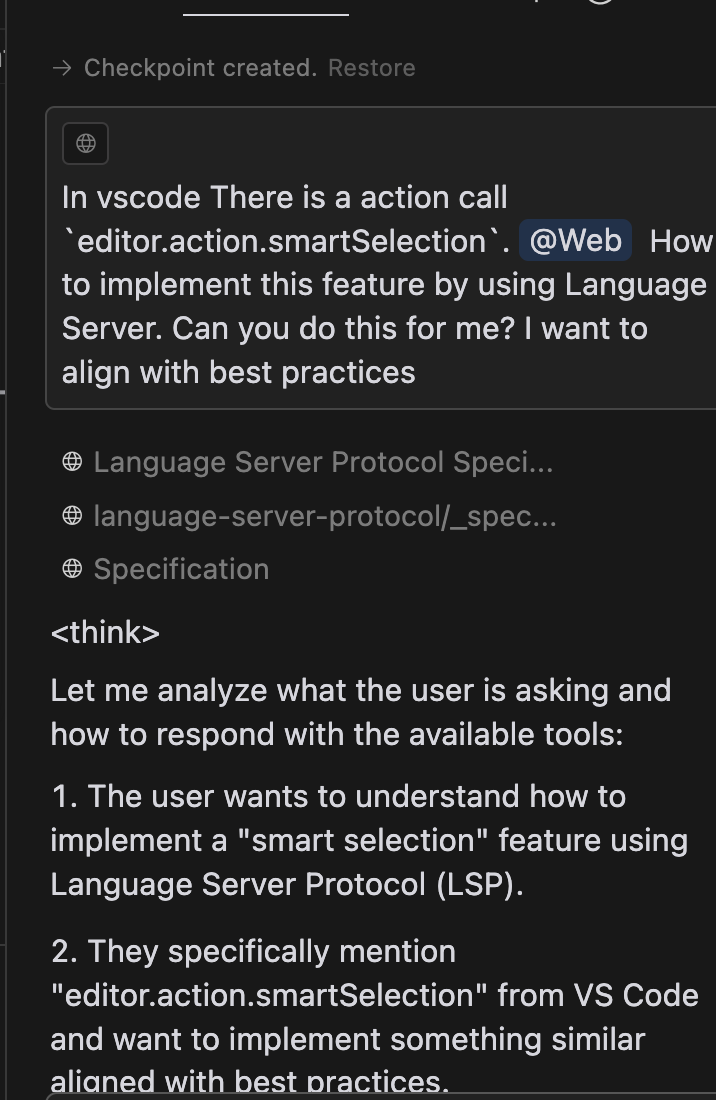The image size is (716, 1100).
Task: Open the language-server-protocol/_spec... web result
Action: (324, 516)
